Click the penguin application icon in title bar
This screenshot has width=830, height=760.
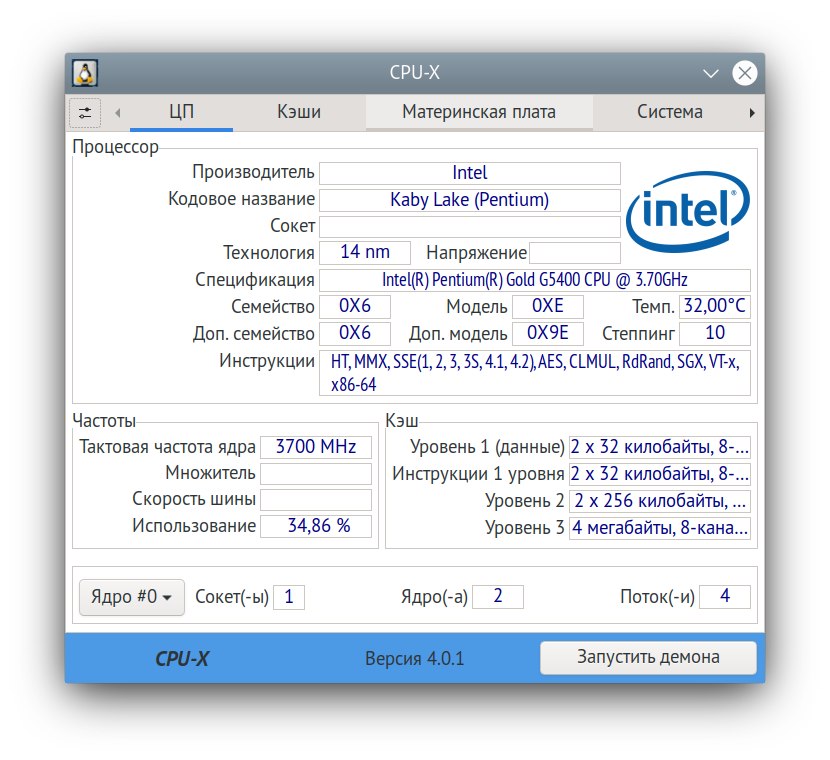coord(85,73)
